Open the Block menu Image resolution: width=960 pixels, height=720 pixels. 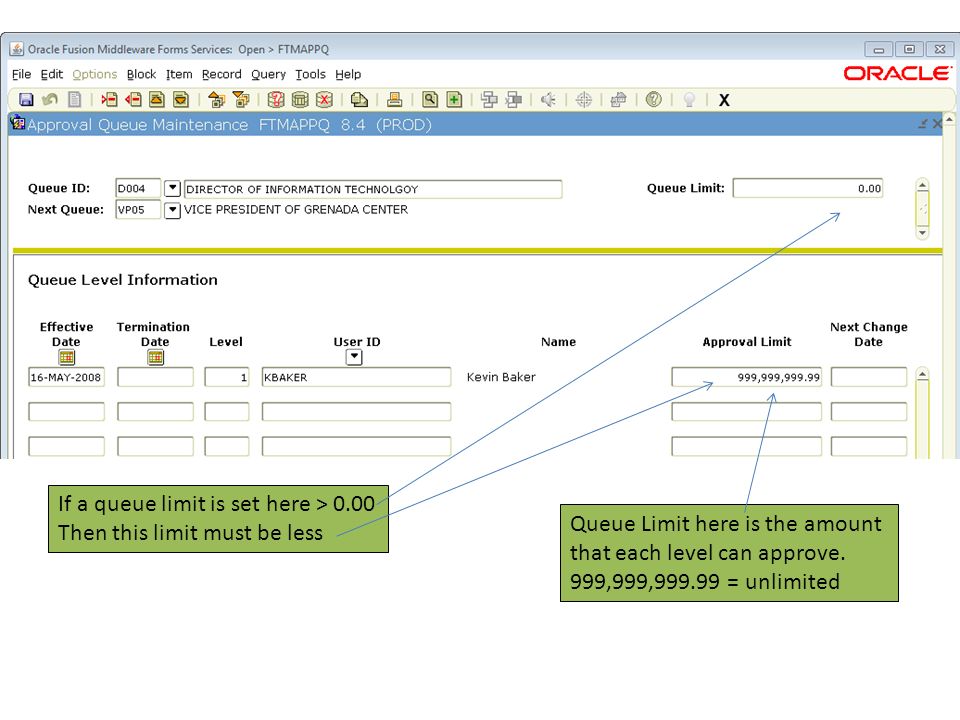[x=141, y=74]
